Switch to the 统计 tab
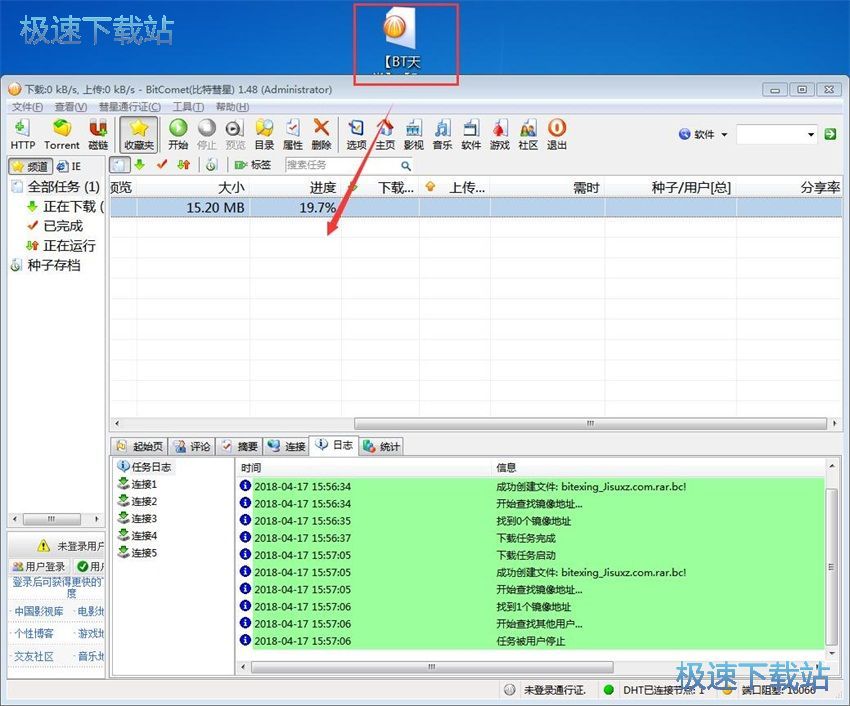Screen dimensions: 850x706 tap(382, 446)
